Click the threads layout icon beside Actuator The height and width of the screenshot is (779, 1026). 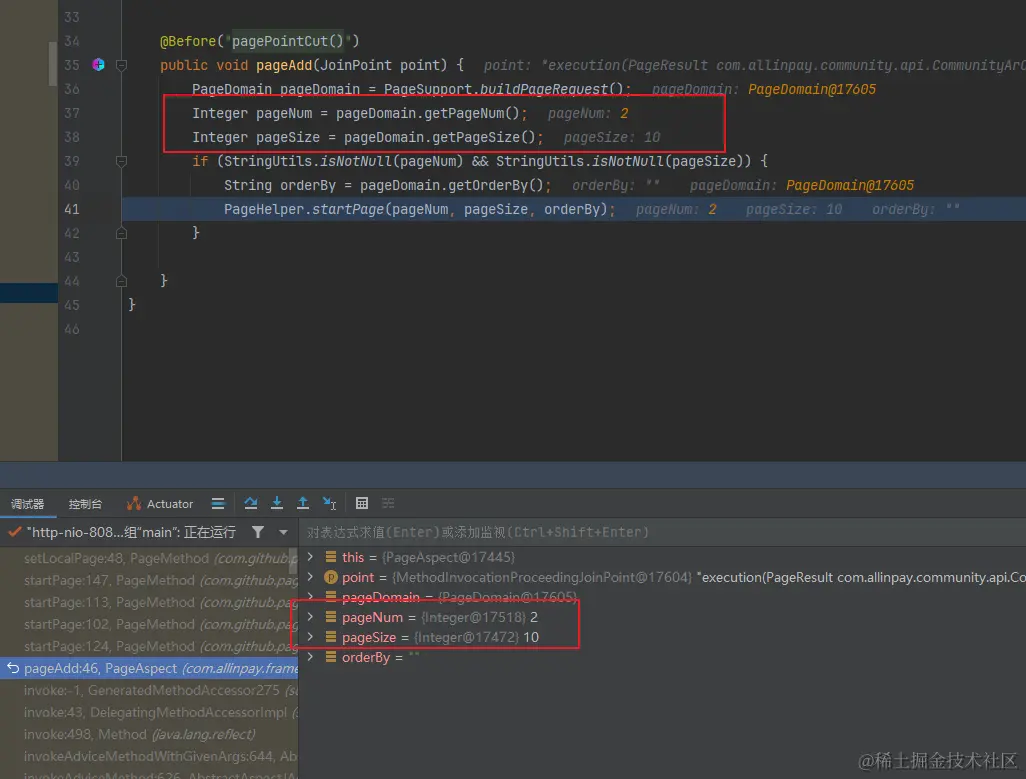click(218, 503)
